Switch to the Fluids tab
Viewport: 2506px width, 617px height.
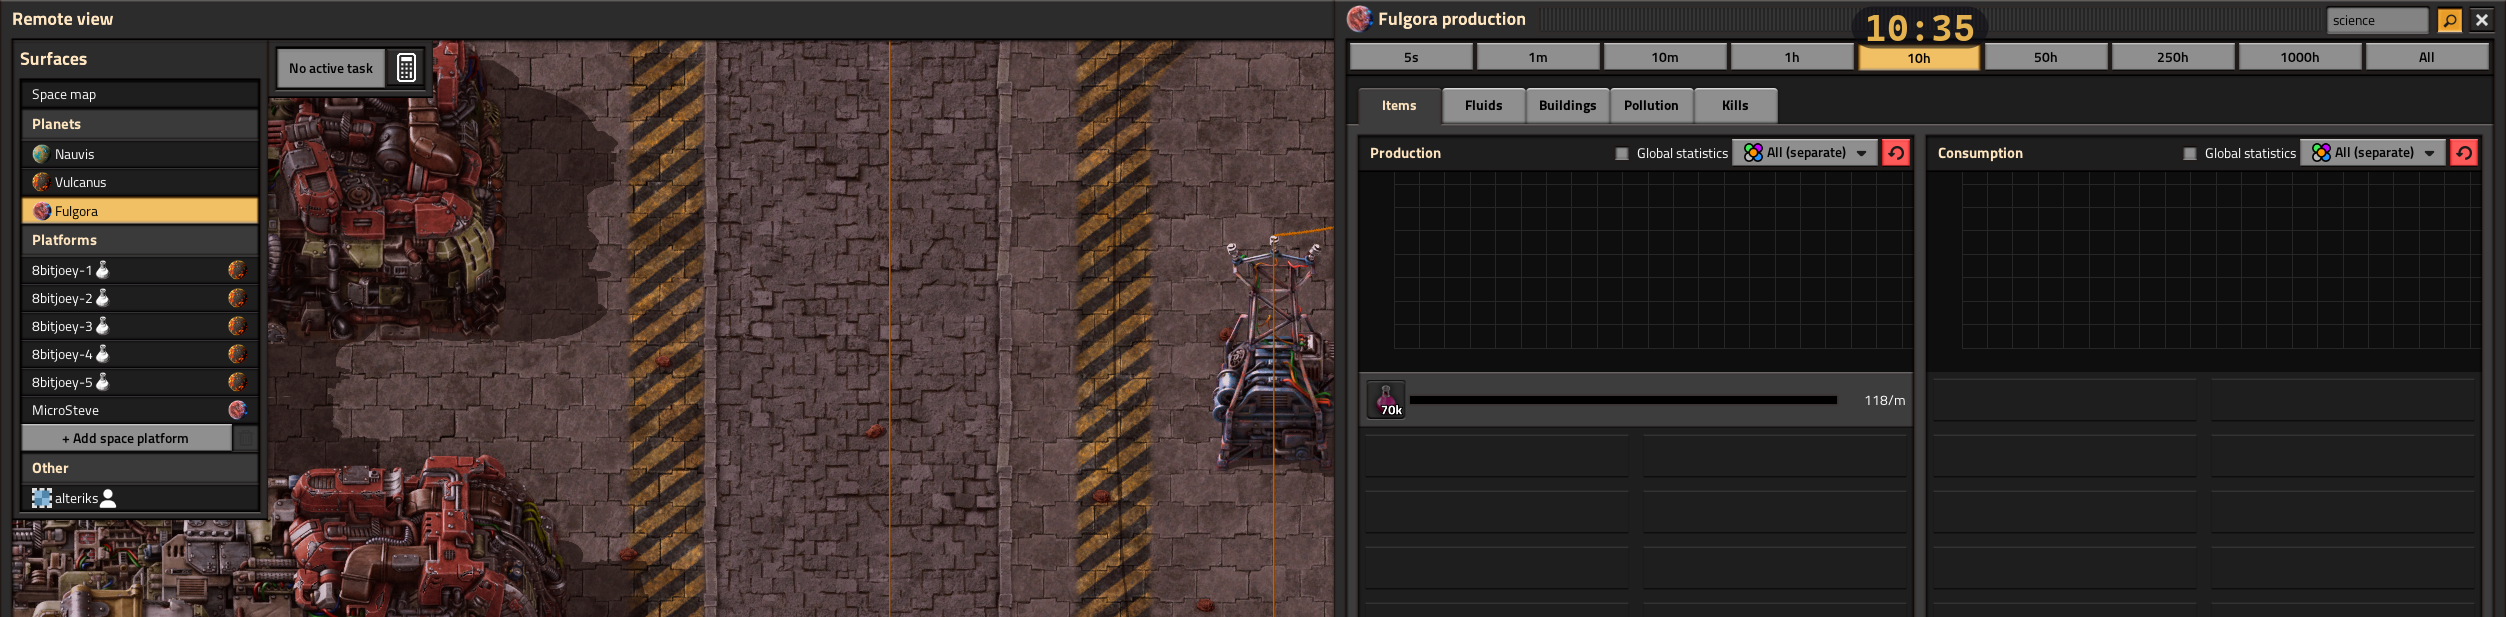(x=1483, y=106)
